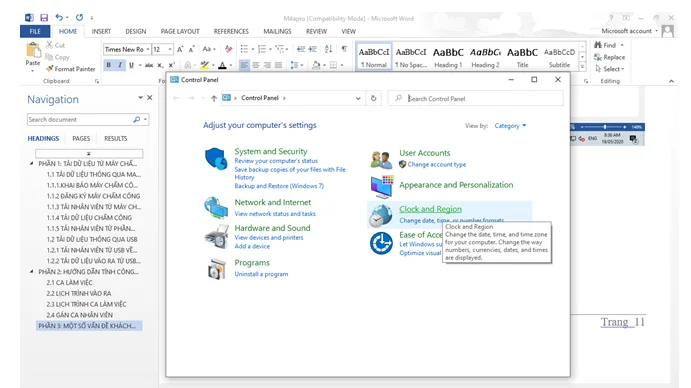The height and width of the screenshot is (388, 691).
Task: Close the Navigation pane
Action: [x=149, y=97]
